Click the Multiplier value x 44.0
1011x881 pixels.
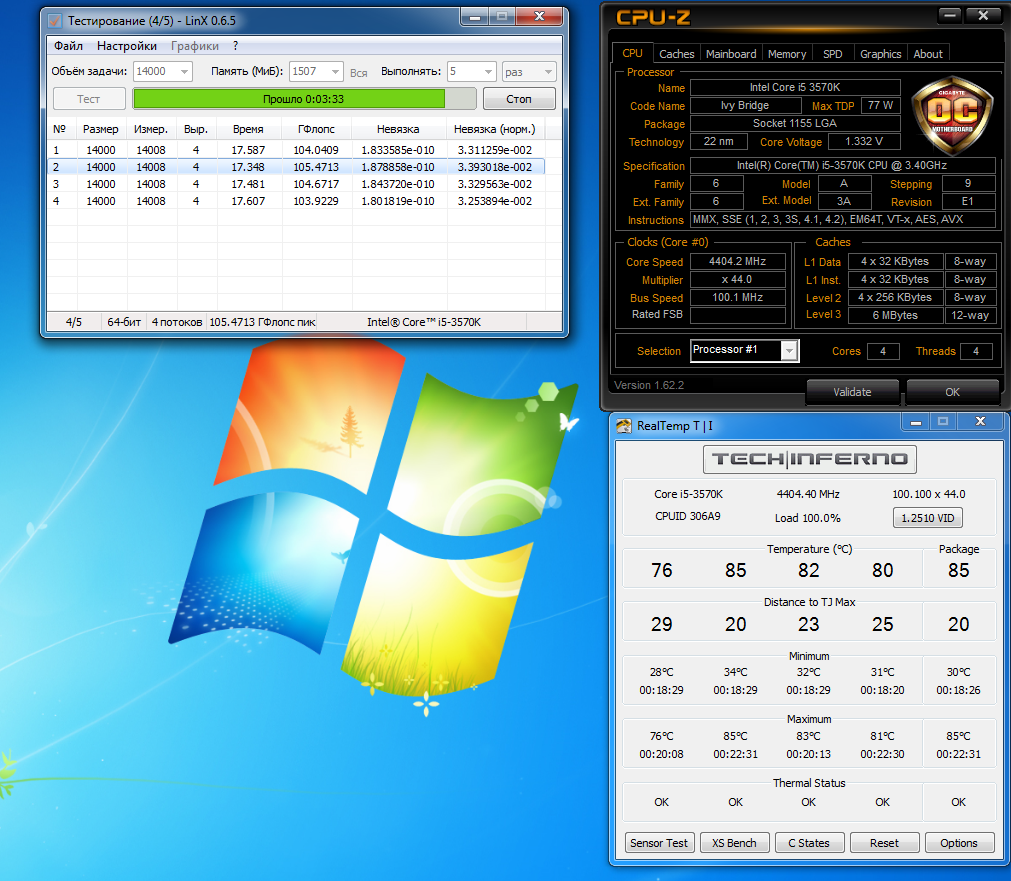tap(738, 279)
